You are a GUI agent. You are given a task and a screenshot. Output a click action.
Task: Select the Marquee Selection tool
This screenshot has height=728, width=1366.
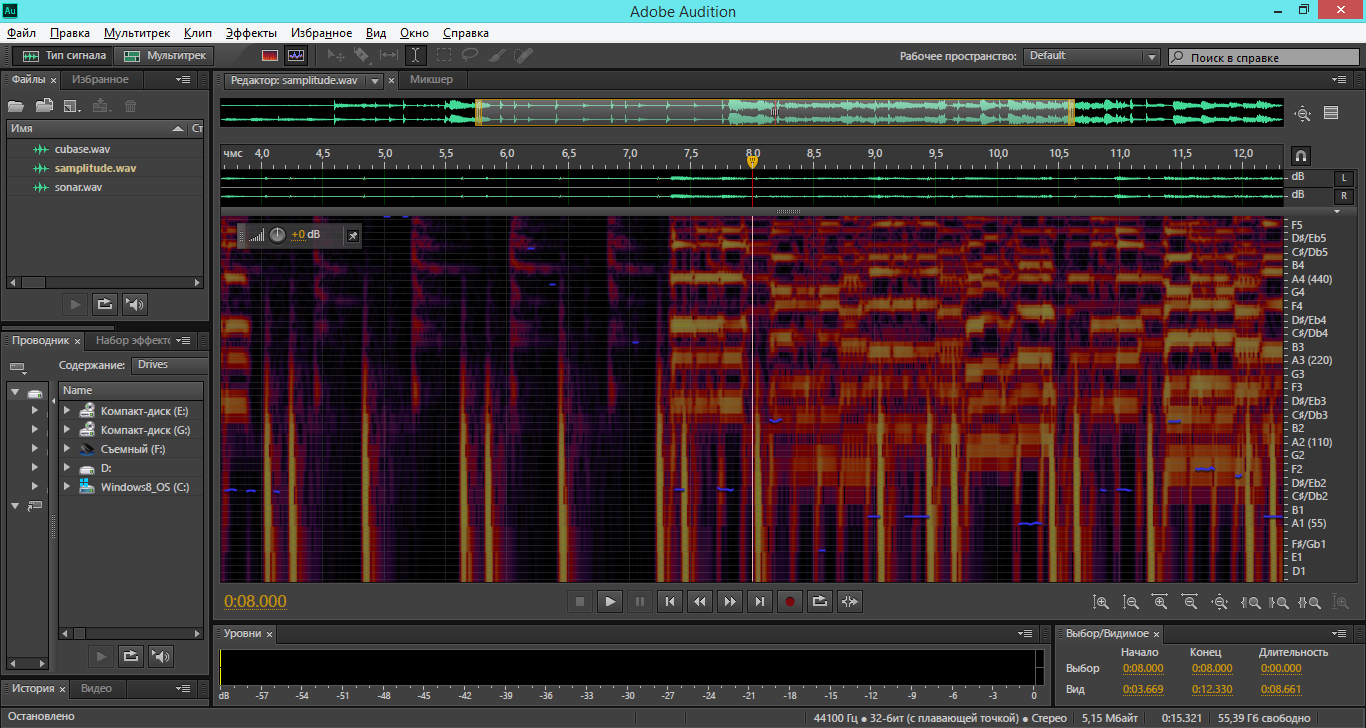[x=442, y=56]
